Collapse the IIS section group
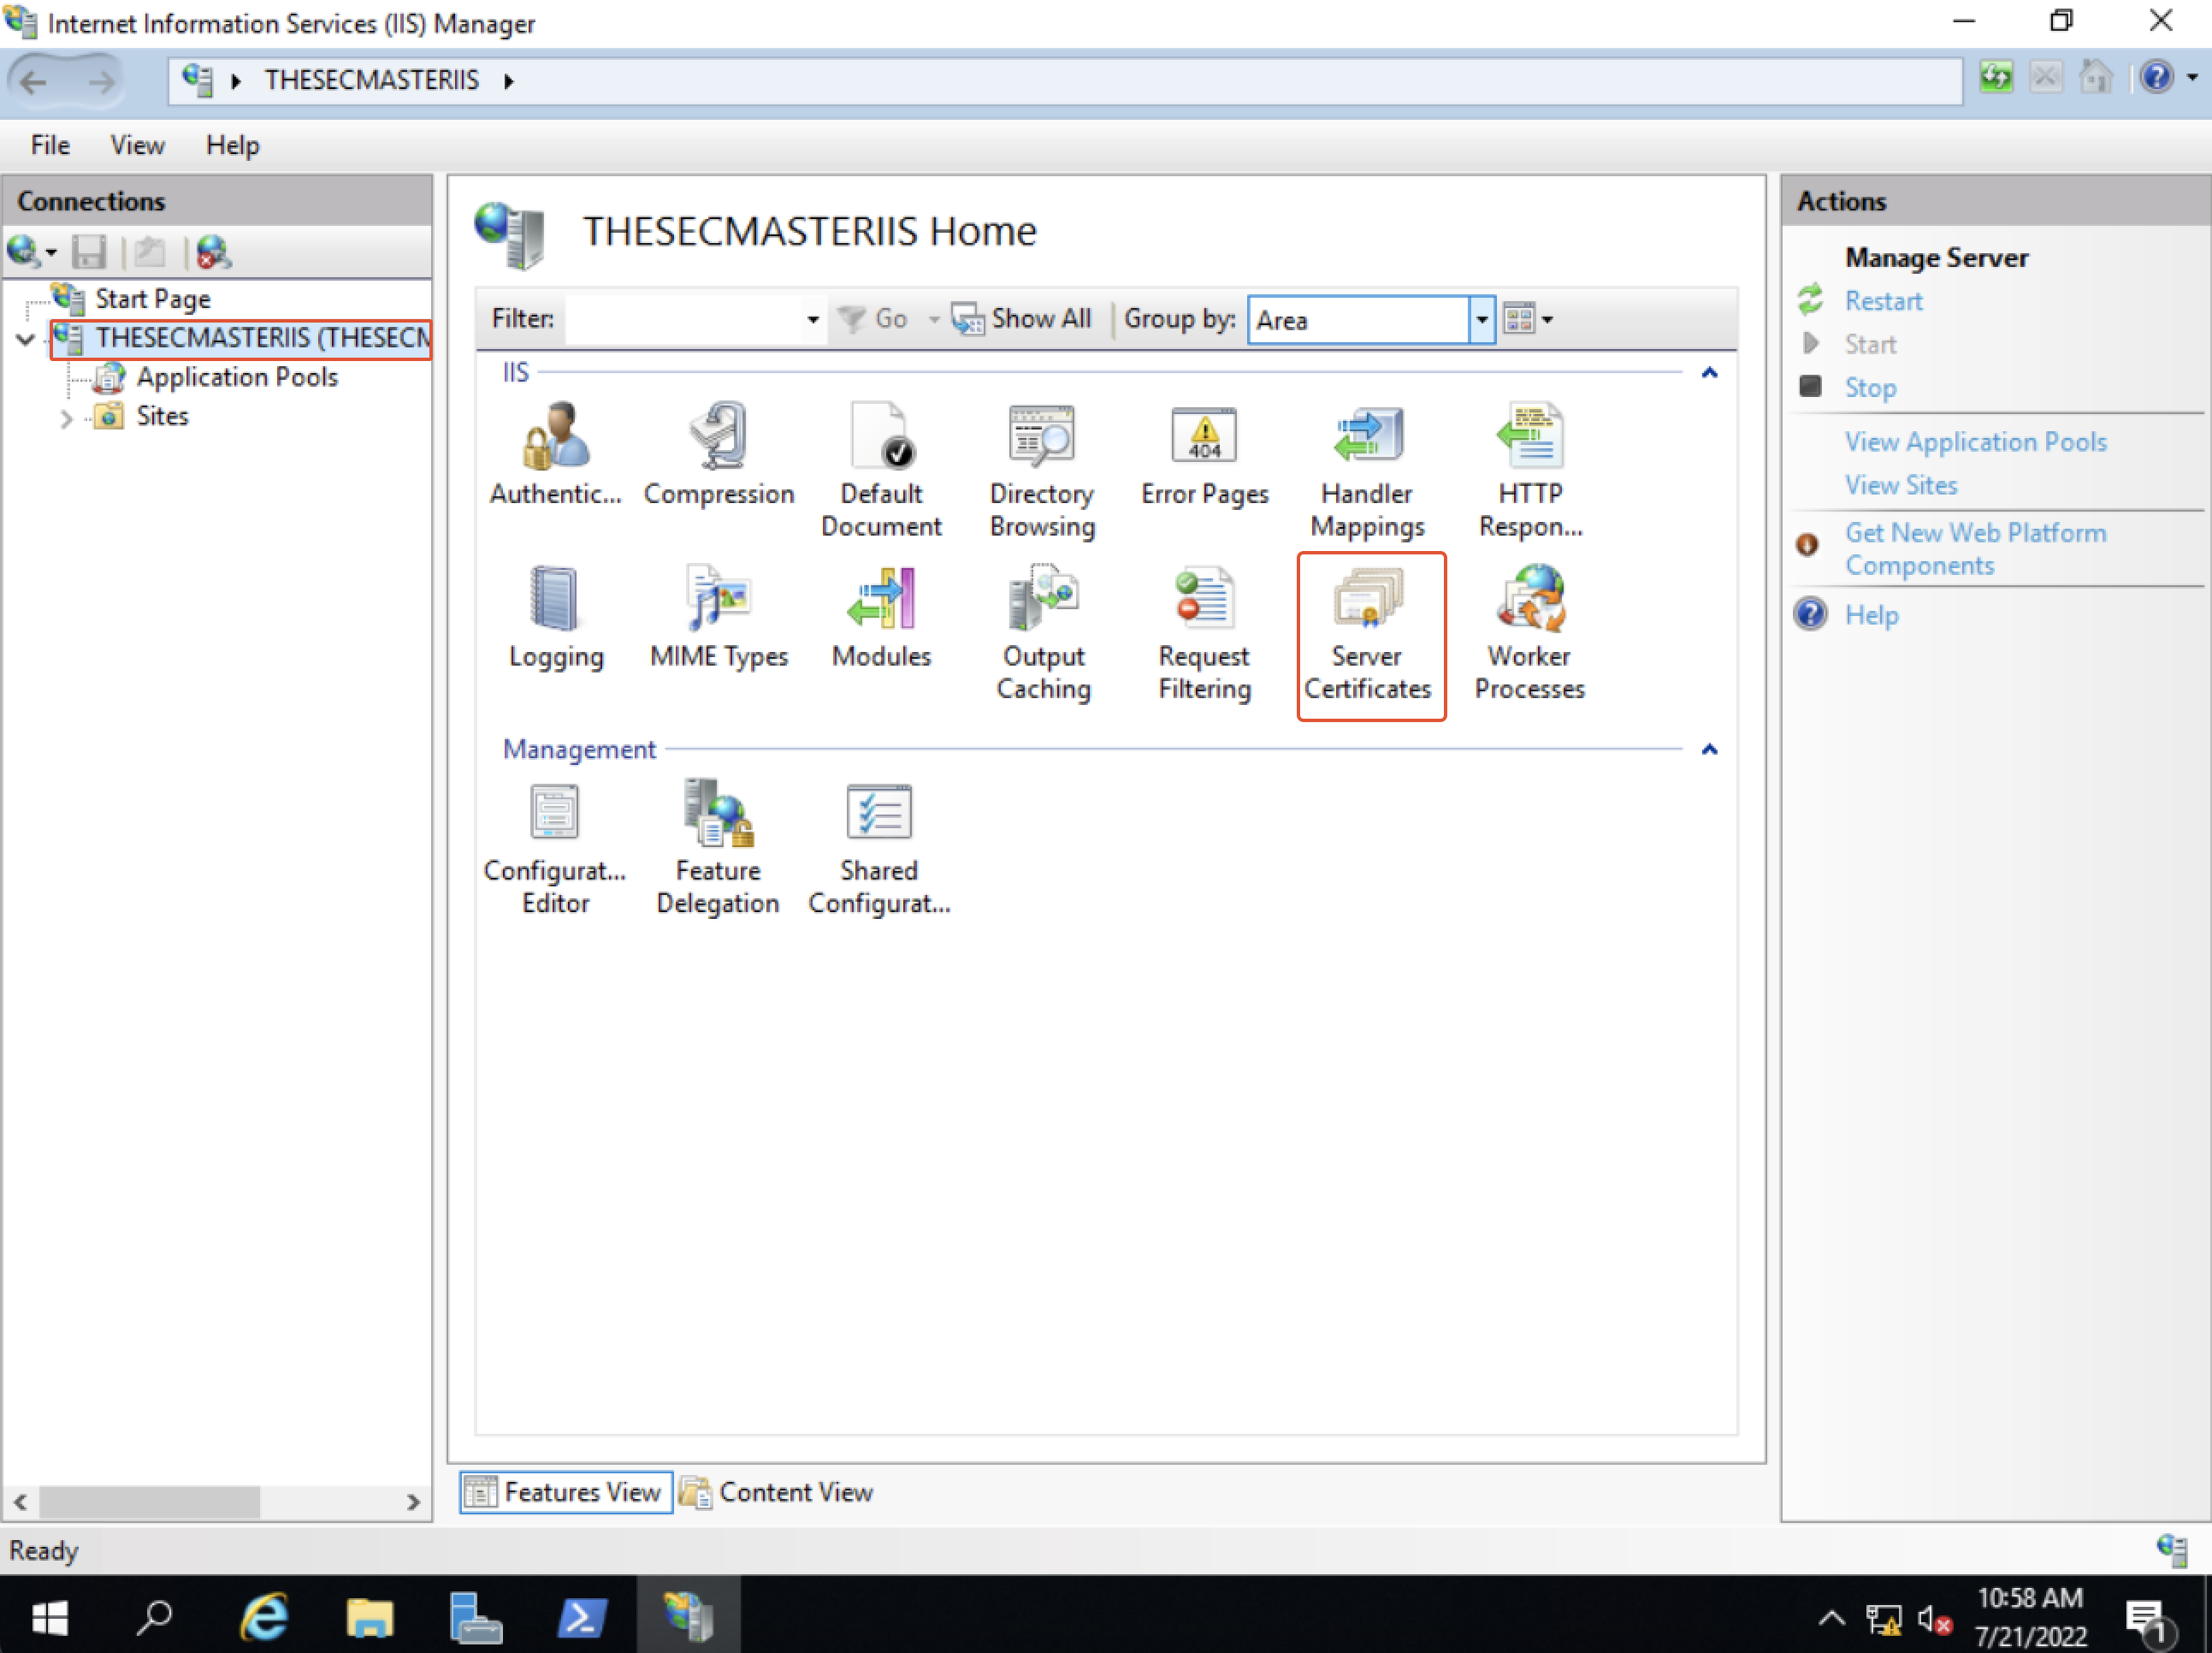The height and width of the screenshot is (1653, 2212). 1709,373
